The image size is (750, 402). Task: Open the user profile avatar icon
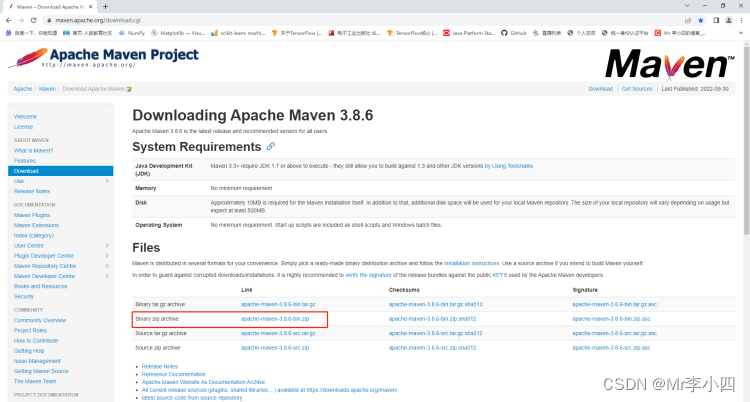coord(729,20)
